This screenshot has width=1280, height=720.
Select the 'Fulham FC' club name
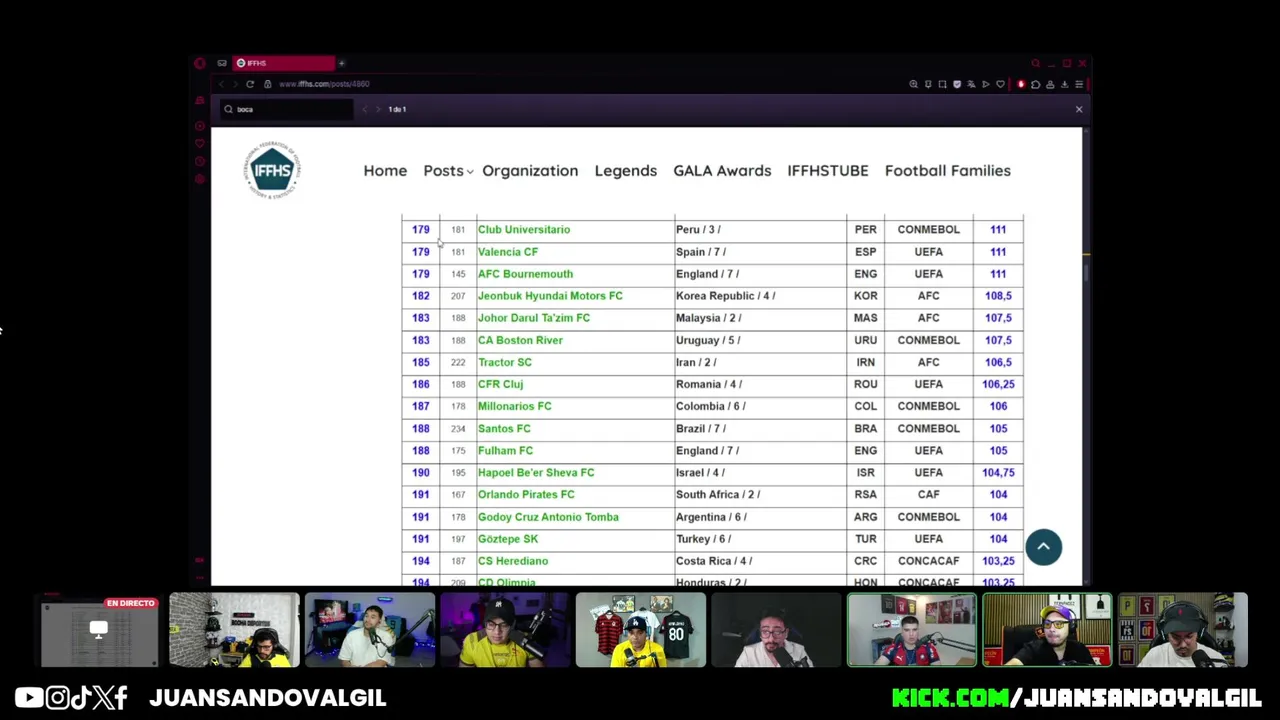pos(505,450)
